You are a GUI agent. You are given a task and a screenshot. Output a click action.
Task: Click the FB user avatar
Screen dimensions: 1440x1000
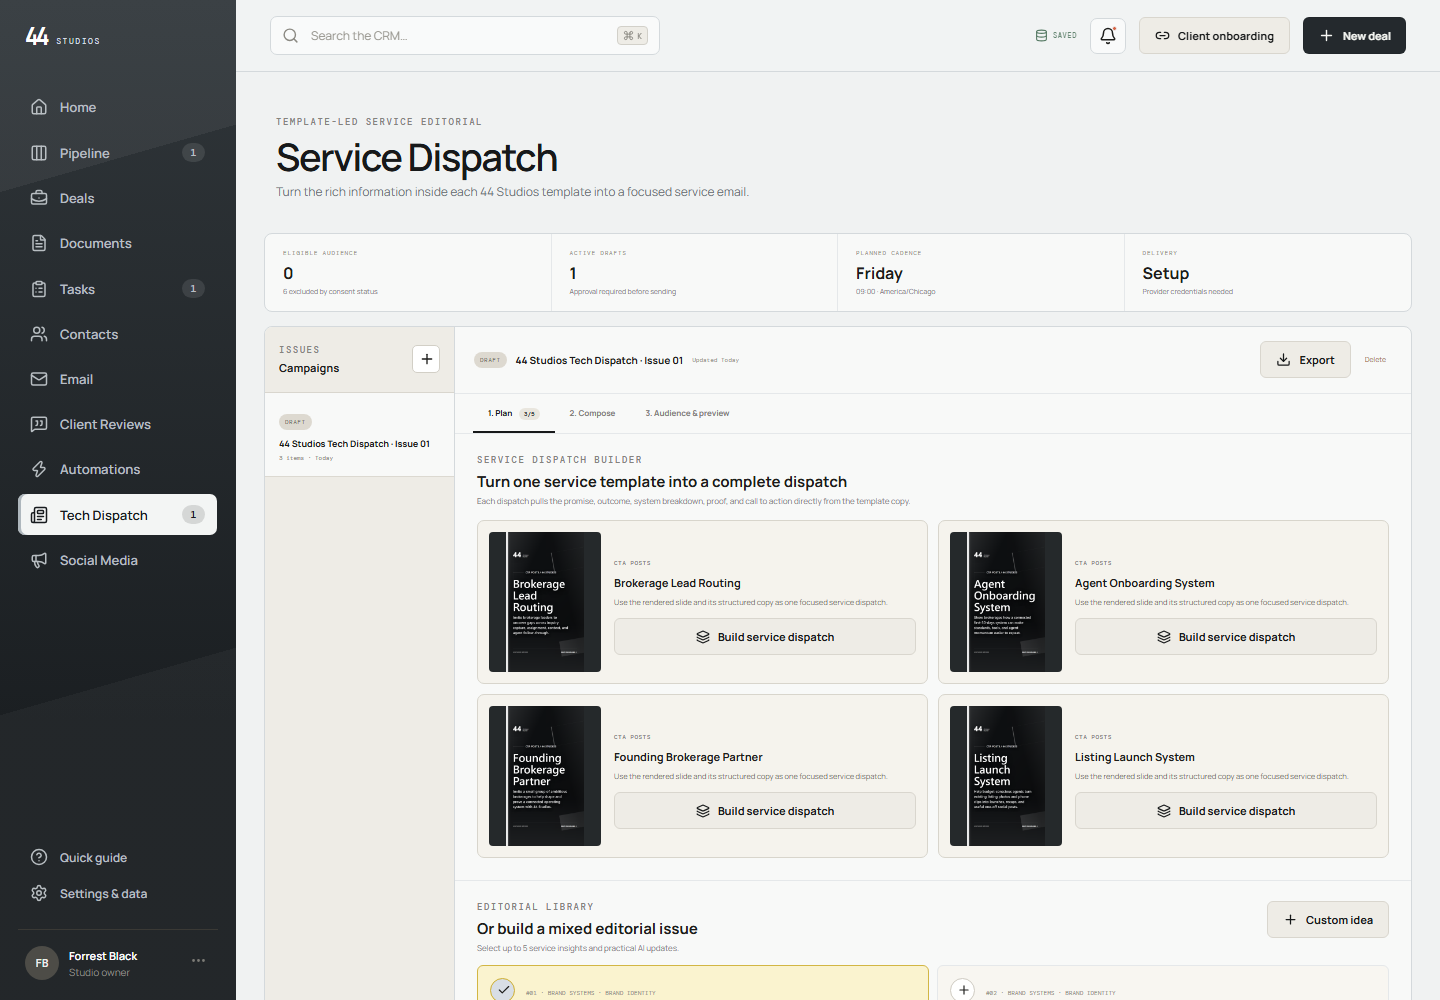point(42,963)
